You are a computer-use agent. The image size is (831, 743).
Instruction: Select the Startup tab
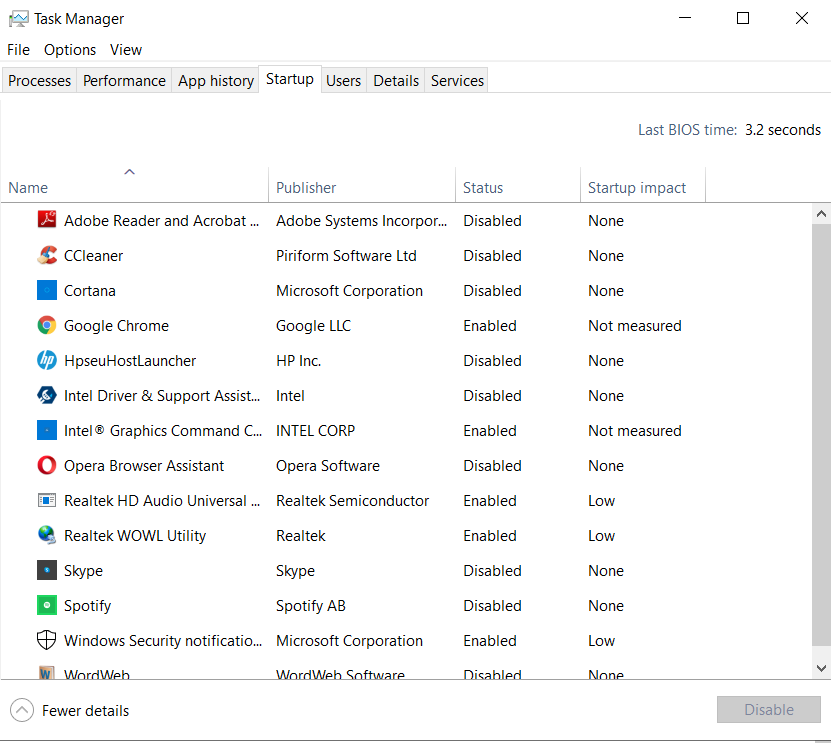(x=289, y=79)
